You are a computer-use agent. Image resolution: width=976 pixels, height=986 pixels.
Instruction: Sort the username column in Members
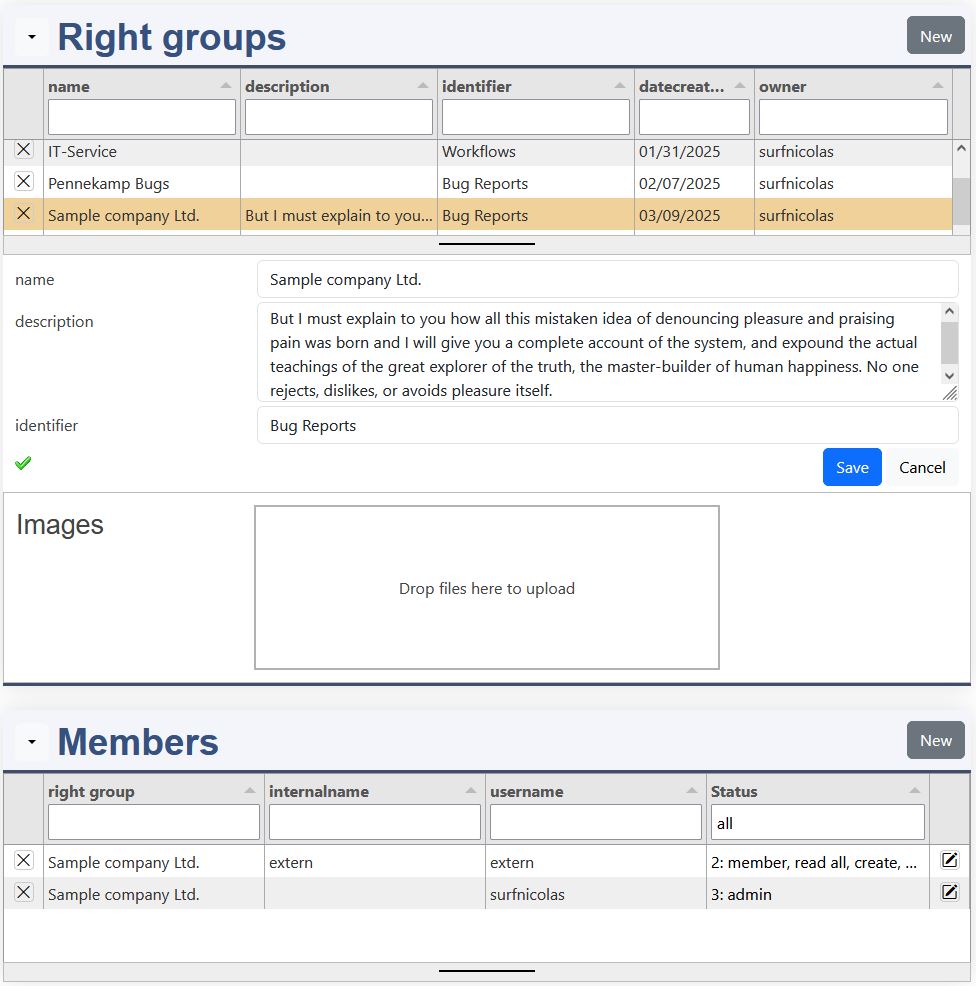click(x=690, y=792)
